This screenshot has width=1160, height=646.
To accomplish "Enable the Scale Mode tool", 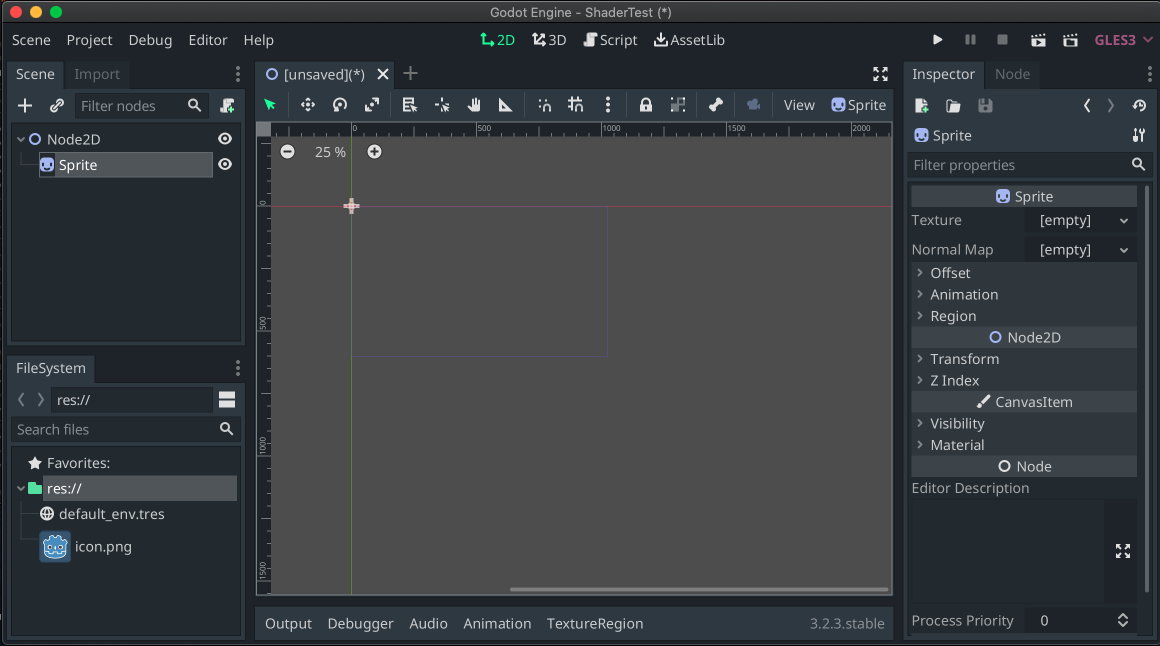I will (x=373, y=104).
